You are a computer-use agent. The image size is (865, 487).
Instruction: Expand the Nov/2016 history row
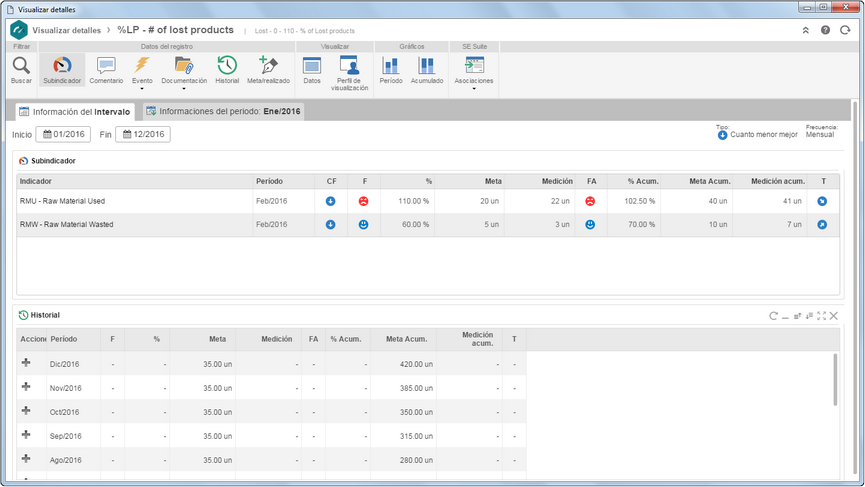(x=26, y=387)
